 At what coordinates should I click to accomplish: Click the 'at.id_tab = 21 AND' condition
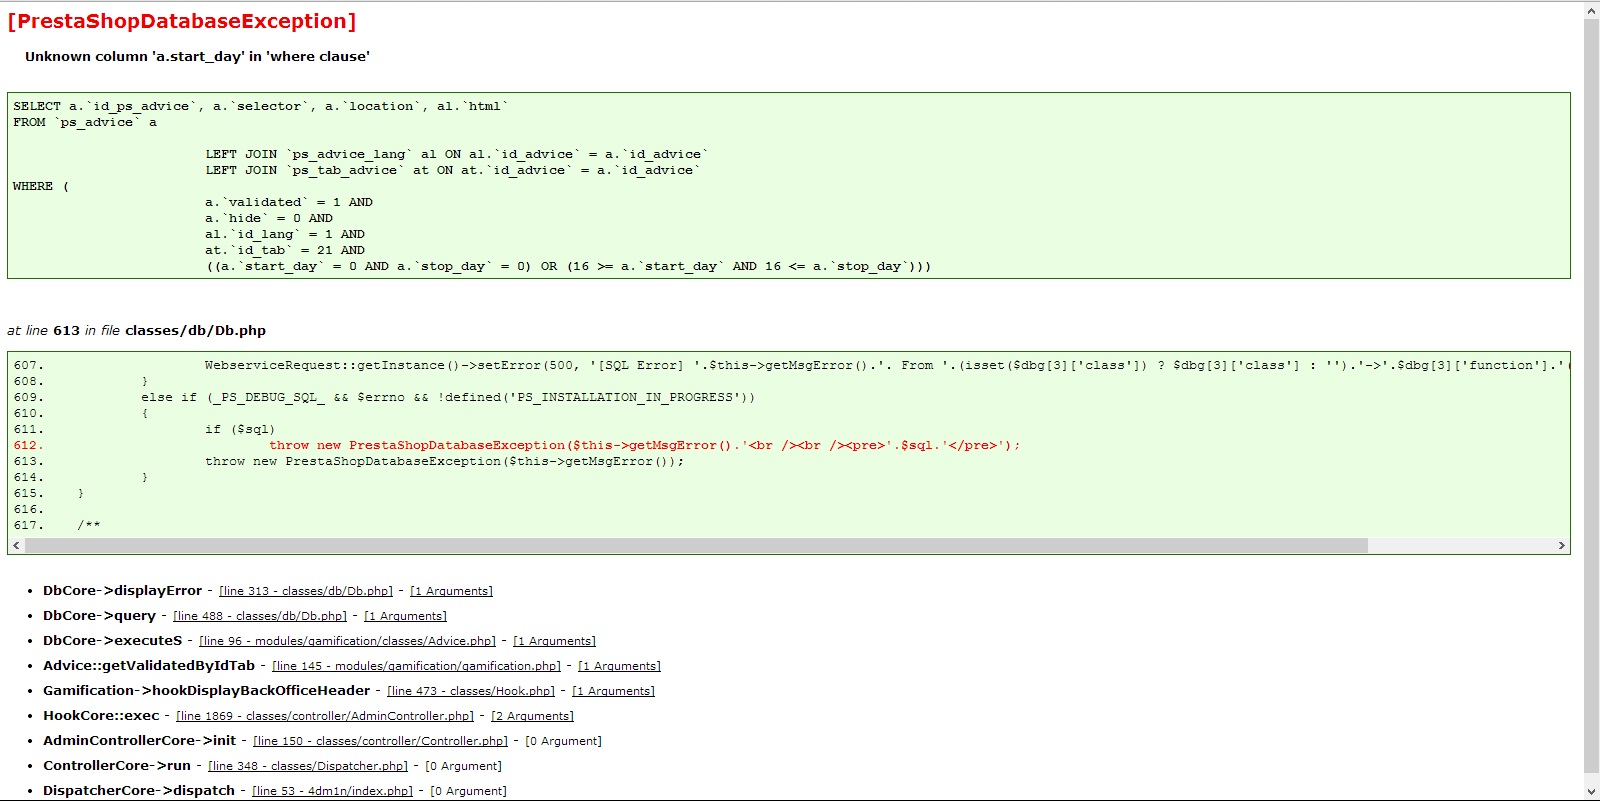point(285,250)
